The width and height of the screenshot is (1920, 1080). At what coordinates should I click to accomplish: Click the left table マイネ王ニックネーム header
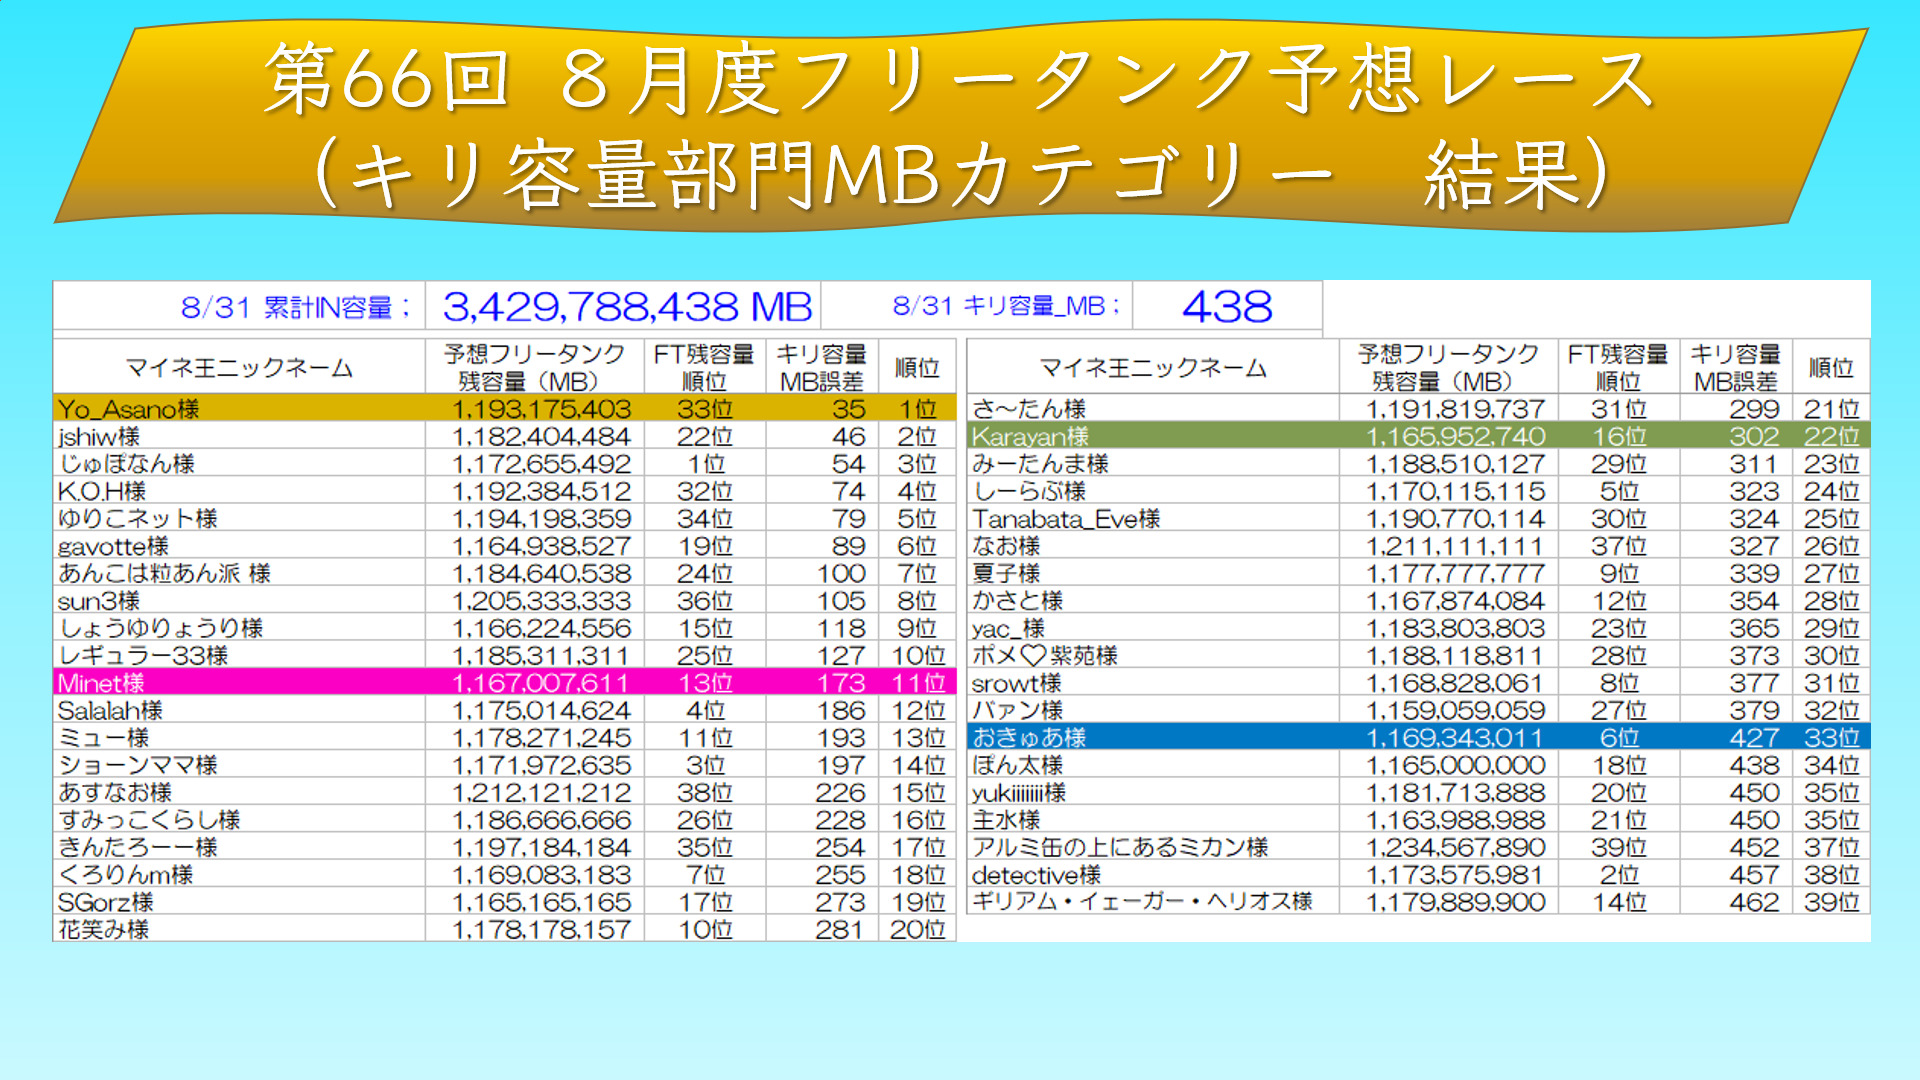[239, 368]
